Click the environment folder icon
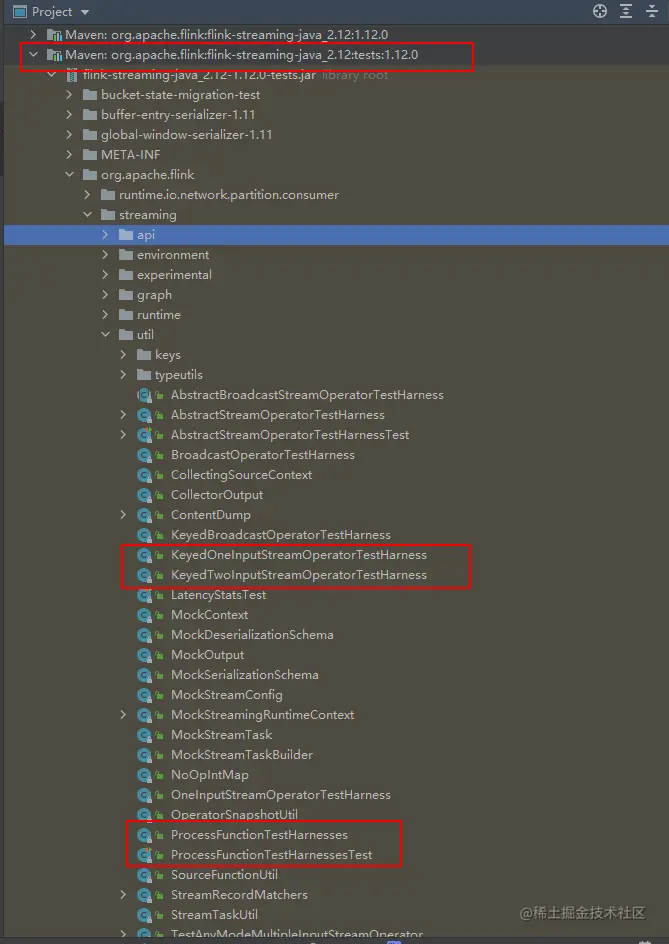Viewport: 669px width, 944px height. 126,255
